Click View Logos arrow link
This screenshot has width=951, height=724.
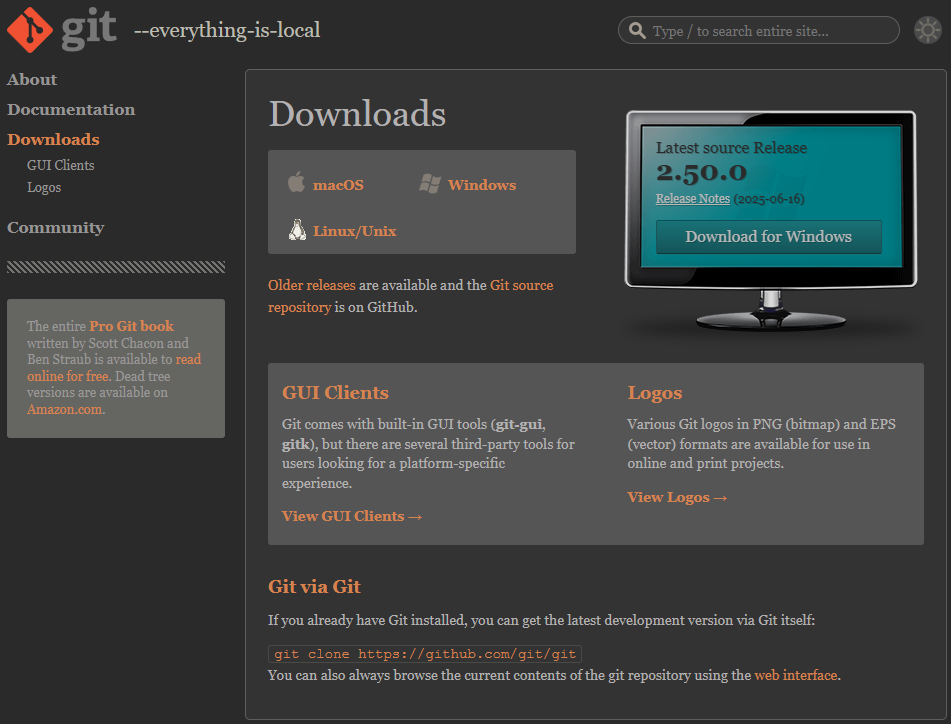coord(677,497)
